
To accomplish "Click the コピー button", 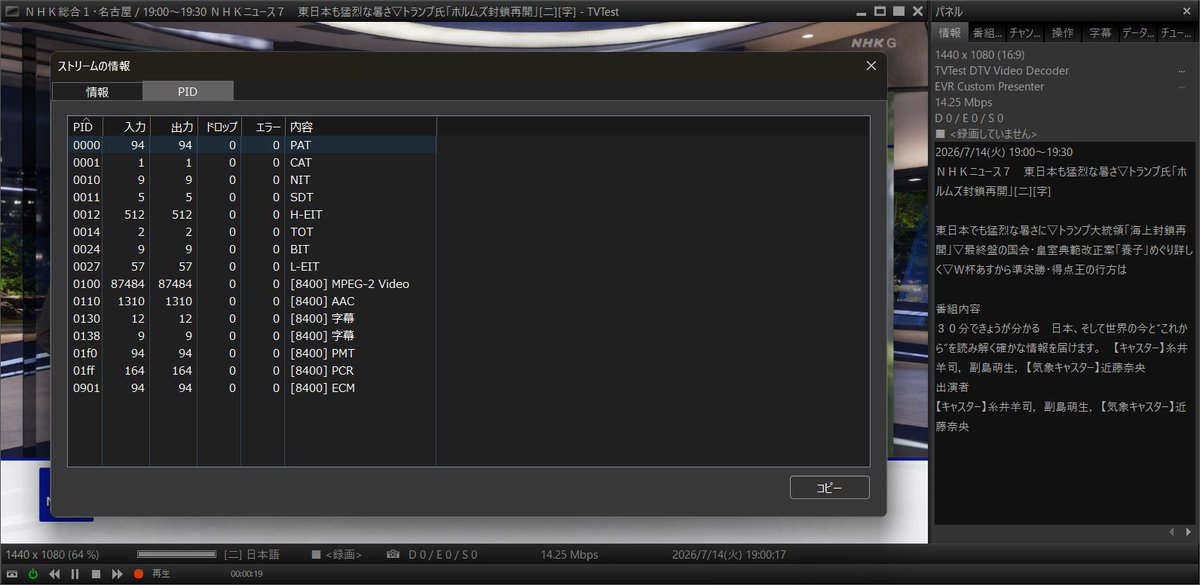I will click(x=829, y=488).
